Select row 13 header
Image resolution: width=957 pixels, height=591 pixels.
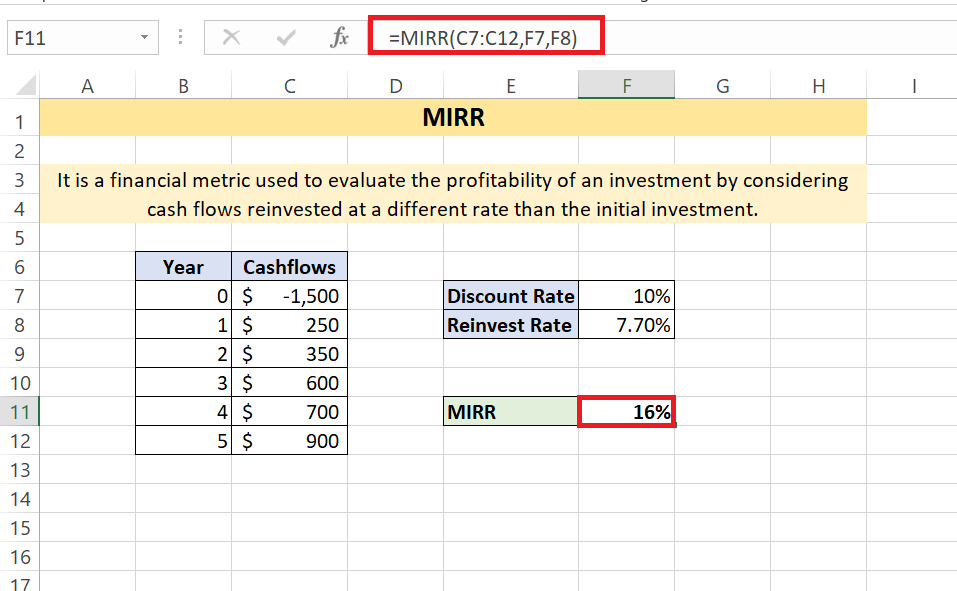click(20, 470)
